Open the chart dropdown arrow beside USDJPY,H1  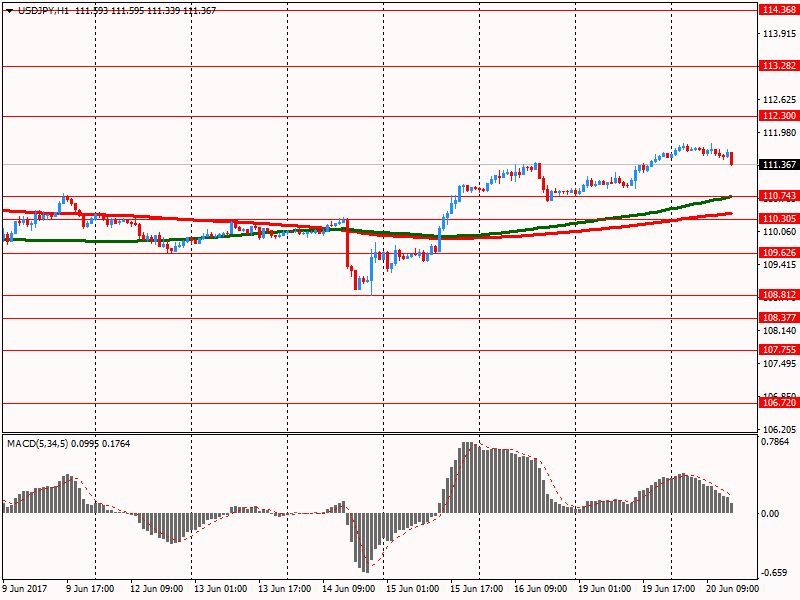pyautogui.click(x=9, y=11)
